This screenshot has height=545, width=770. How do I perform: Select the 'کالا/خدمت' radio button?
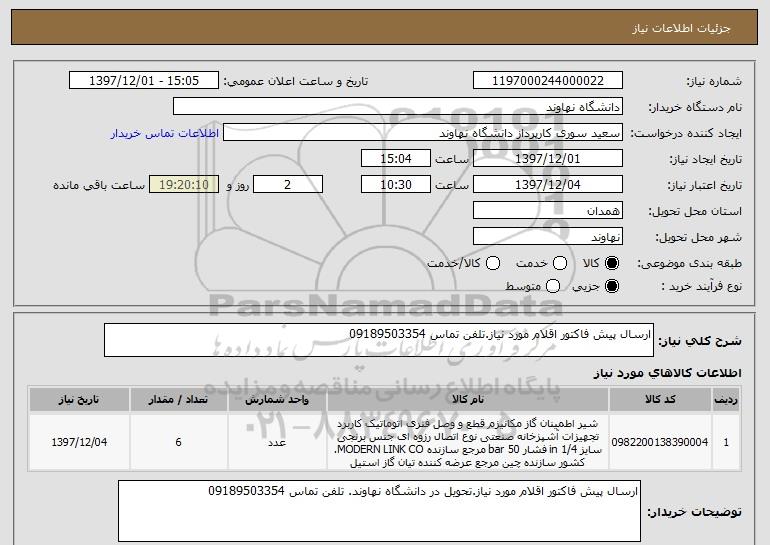click(x=493, y=263)
